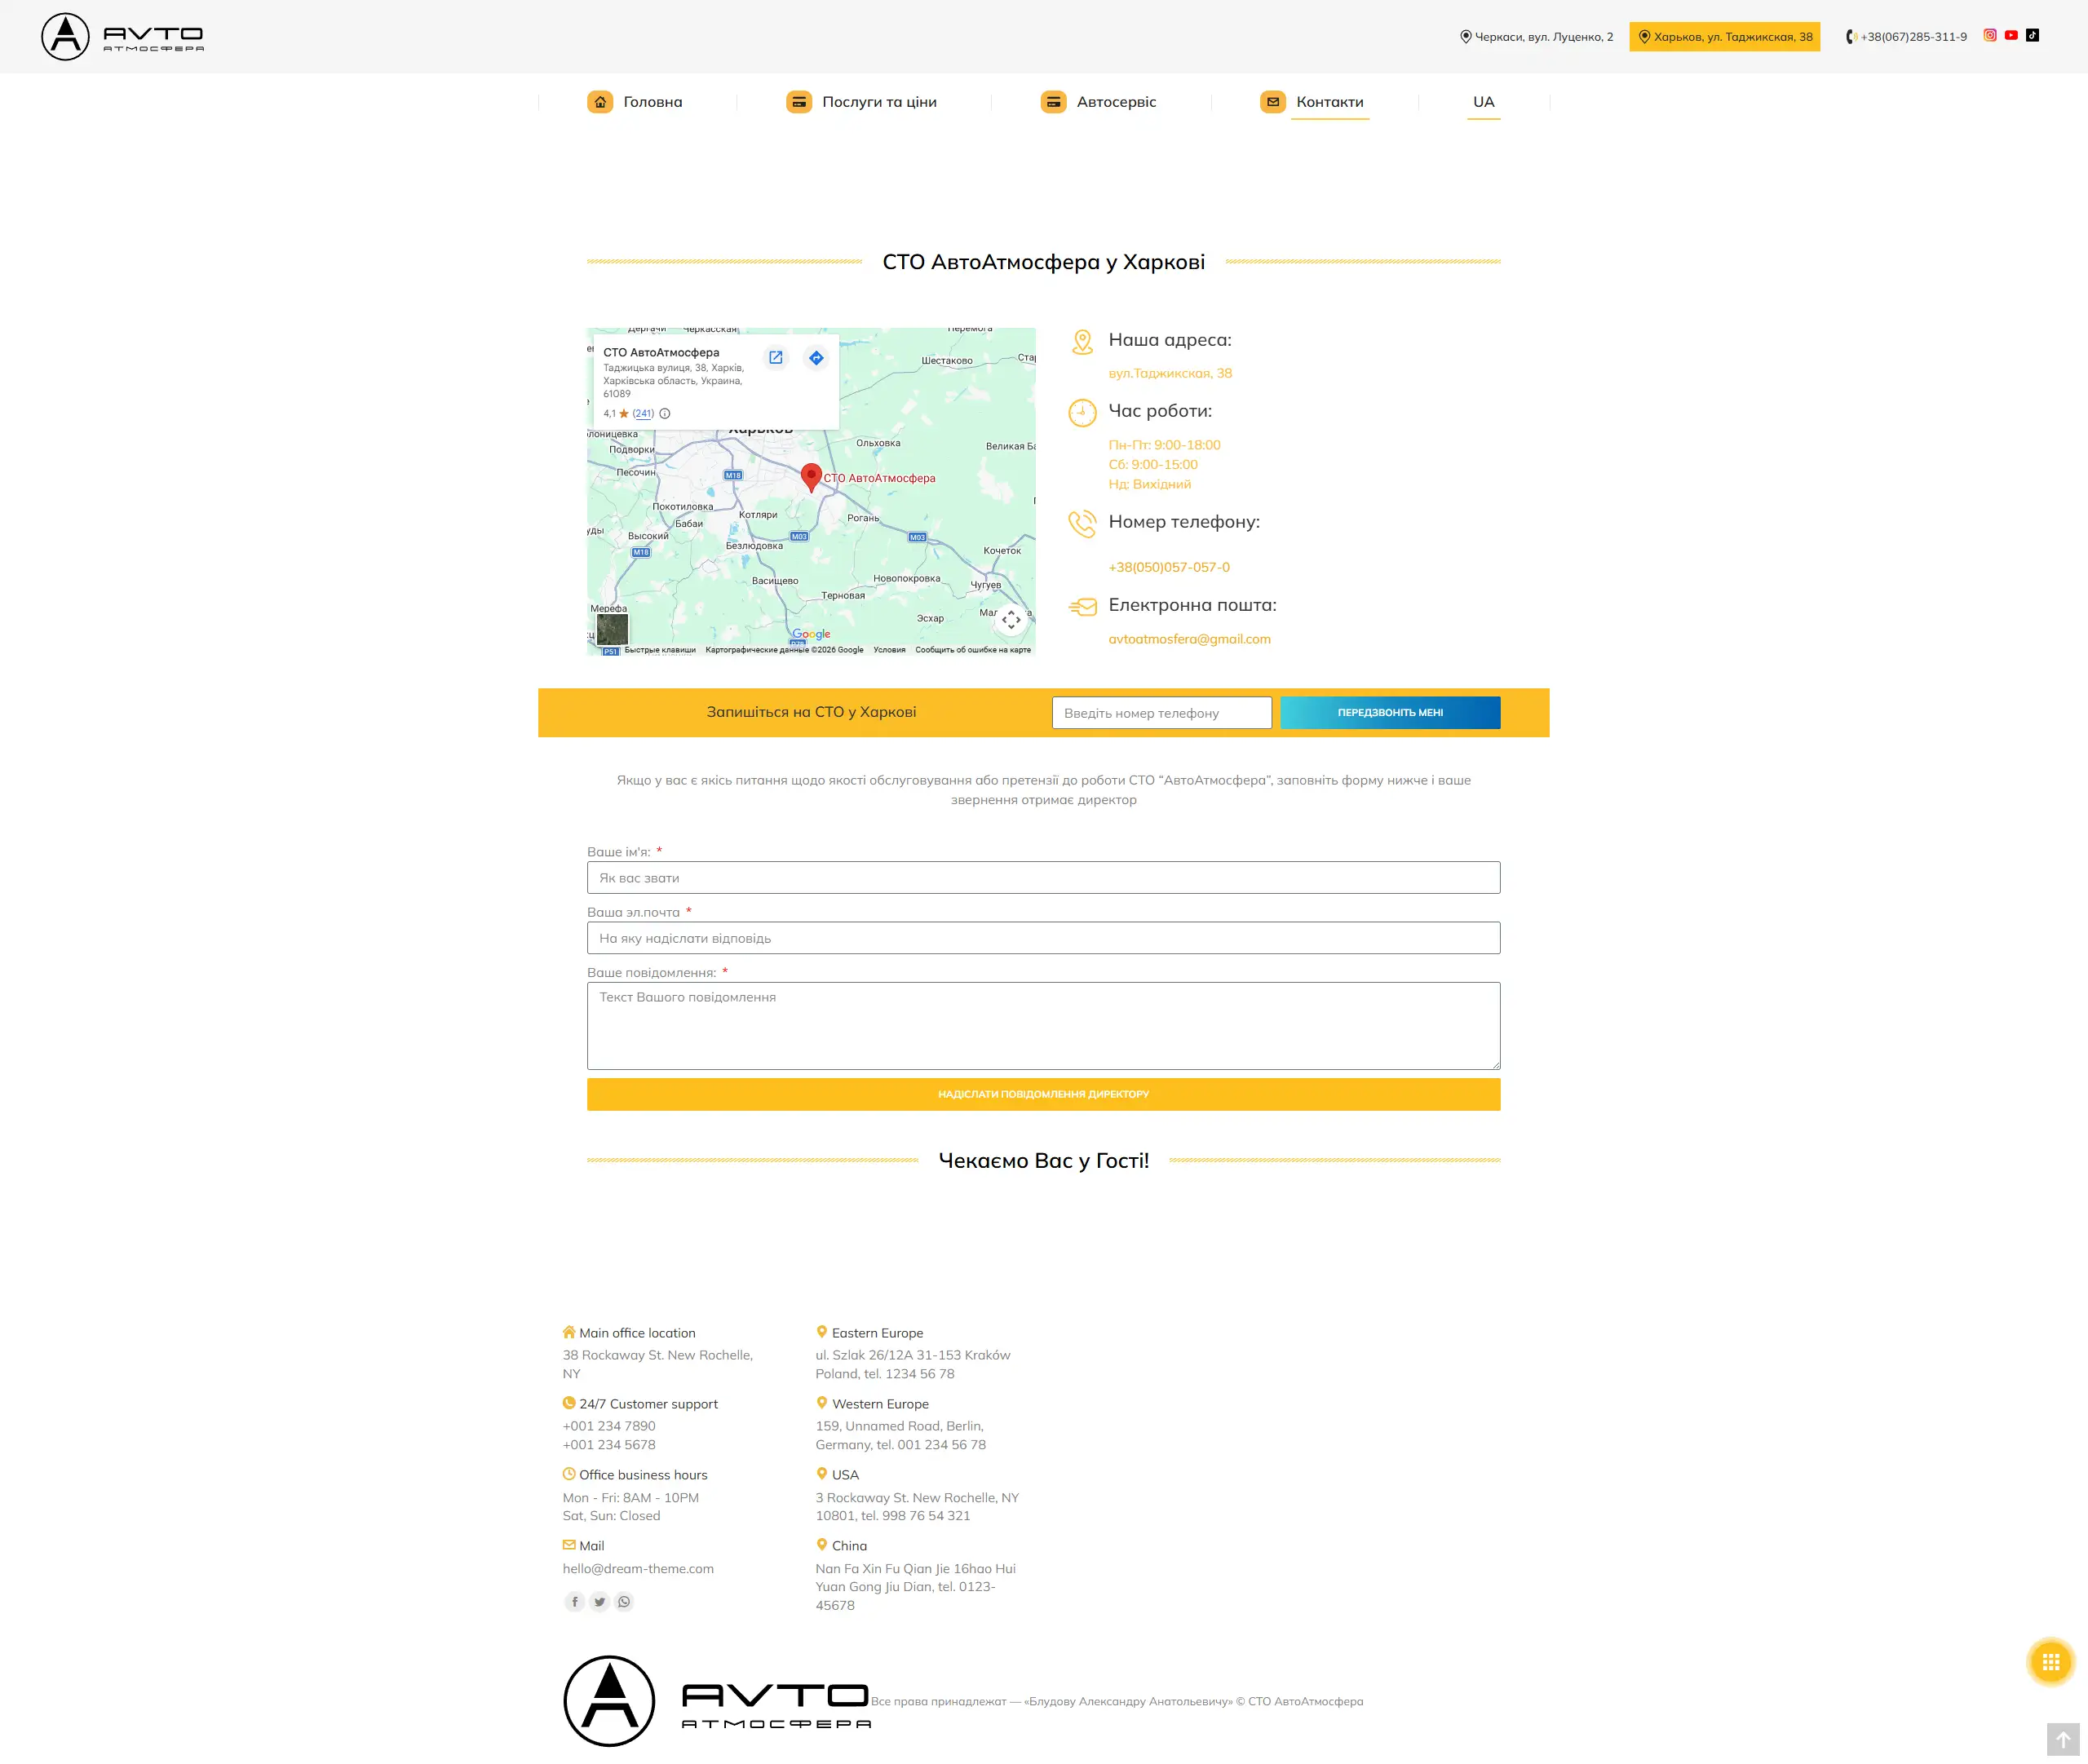Viewport: 2088px width, 1764px height.
Task: Click the Eastern Europe footer heading
Action: tap(877, 1333)
